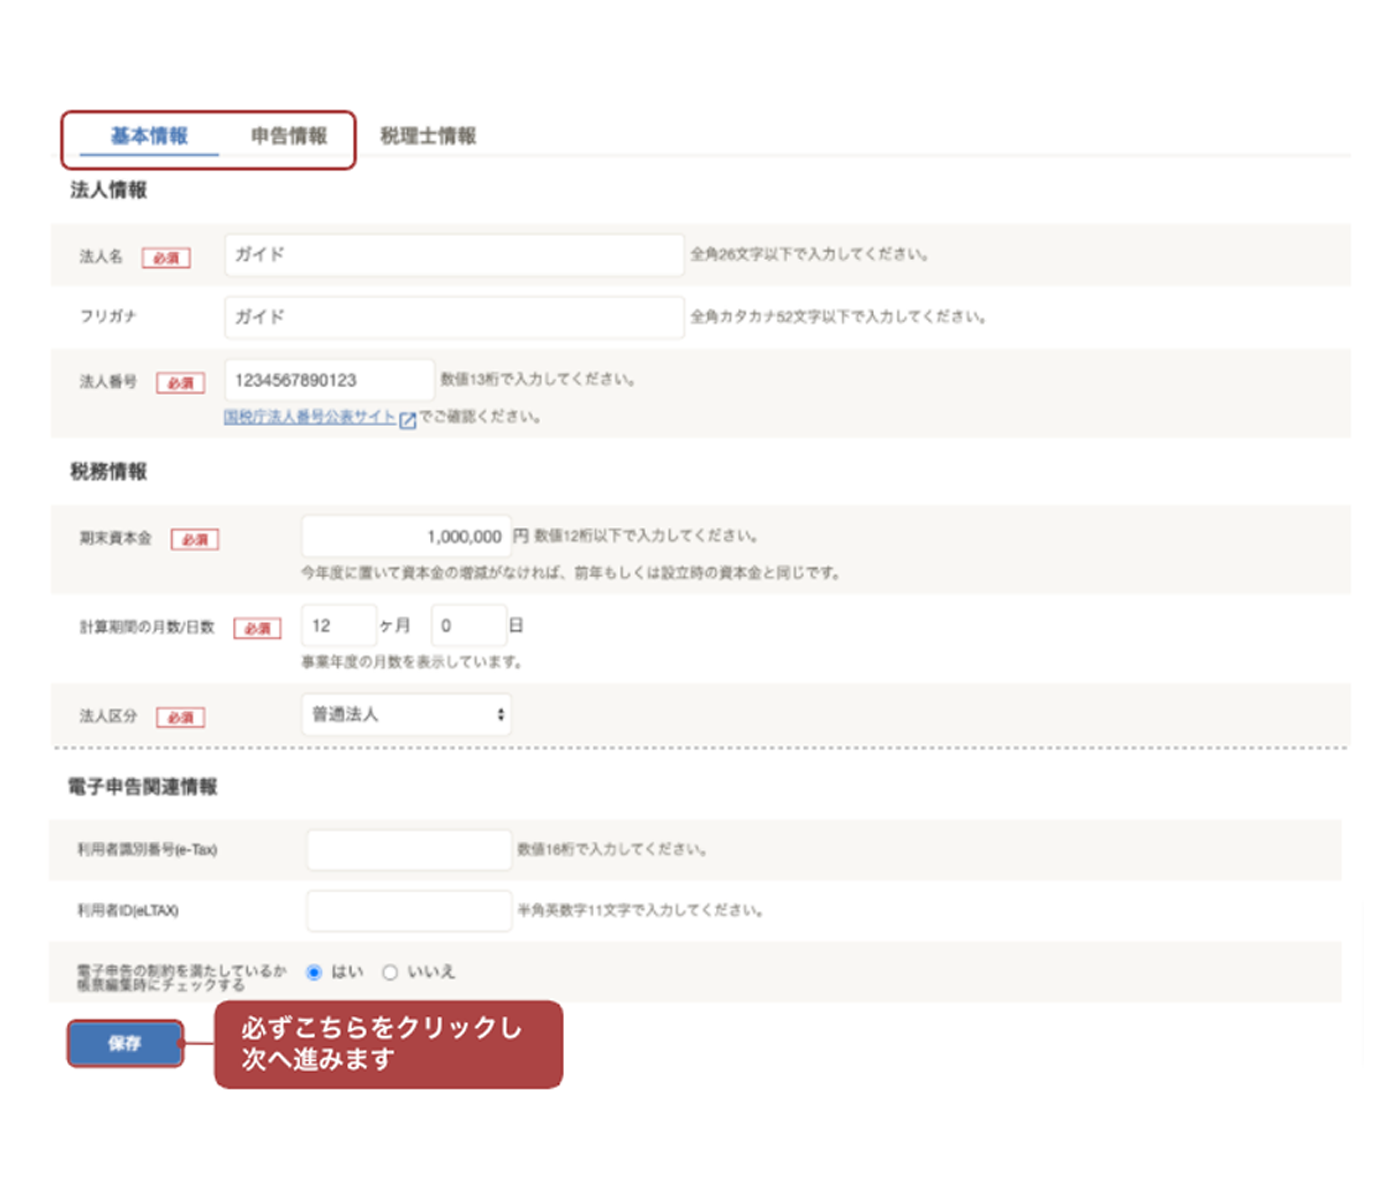Image resolution: width=1400 pixels, height=1200 pixels.
Task: Click the hint text 数値16桁で入力してください。
Action: pos(612,850)
